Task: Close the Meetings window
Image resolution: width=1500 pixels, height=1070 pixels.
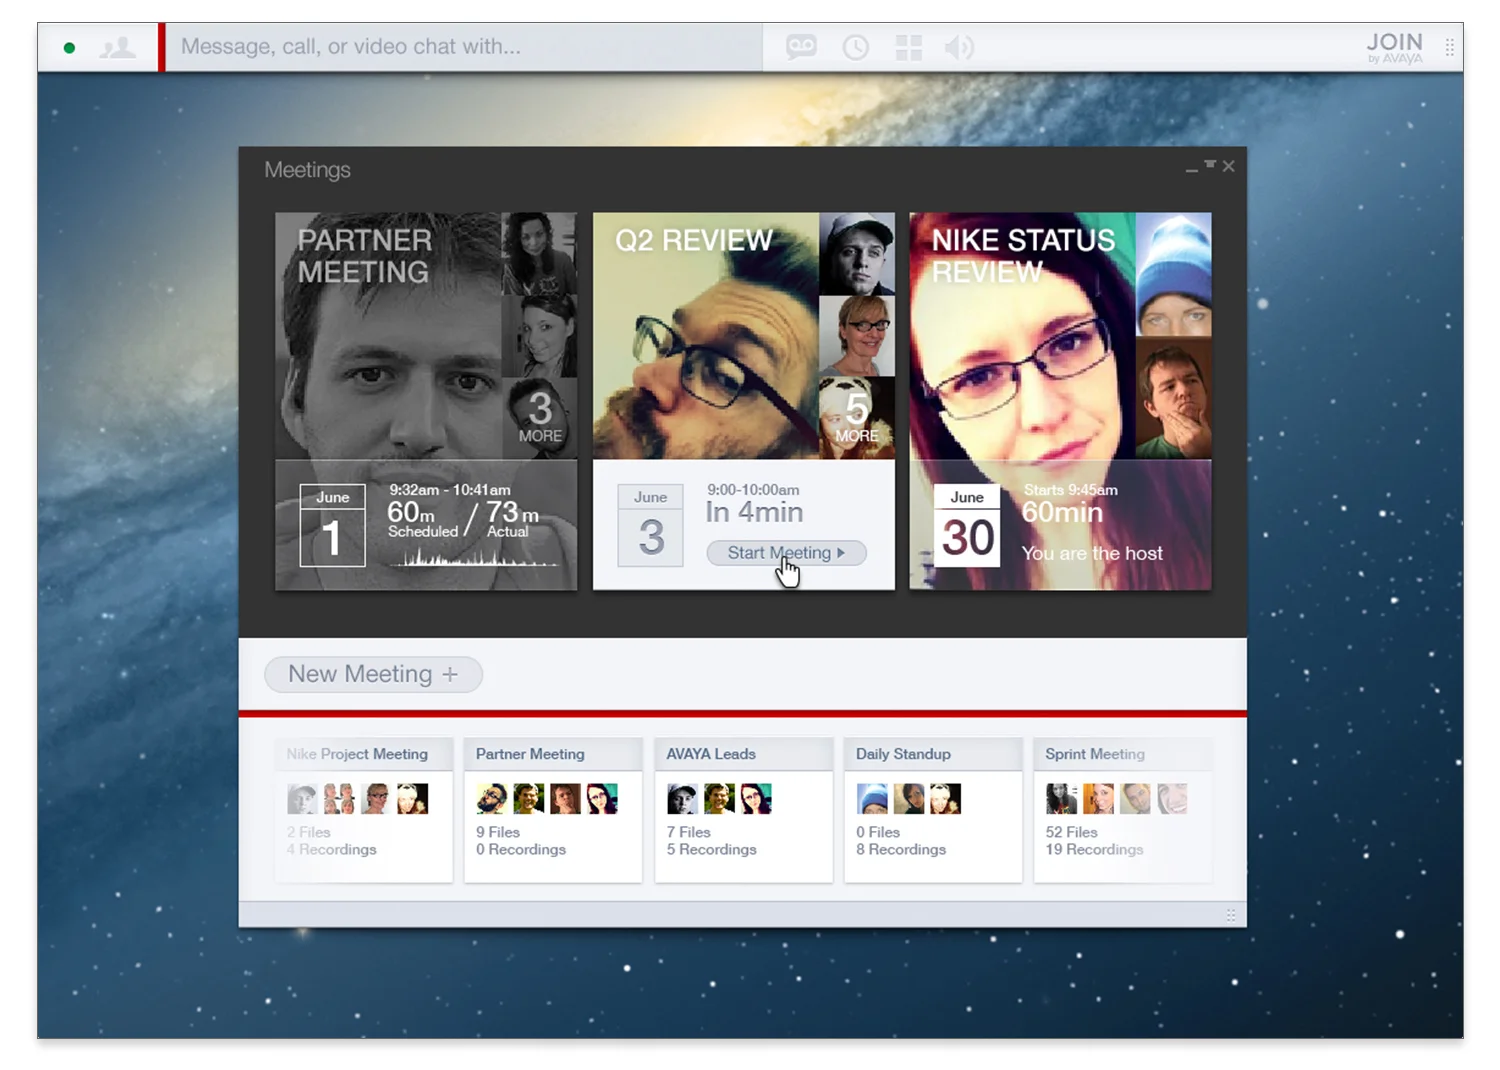Action: click(x=1229, y=166)
